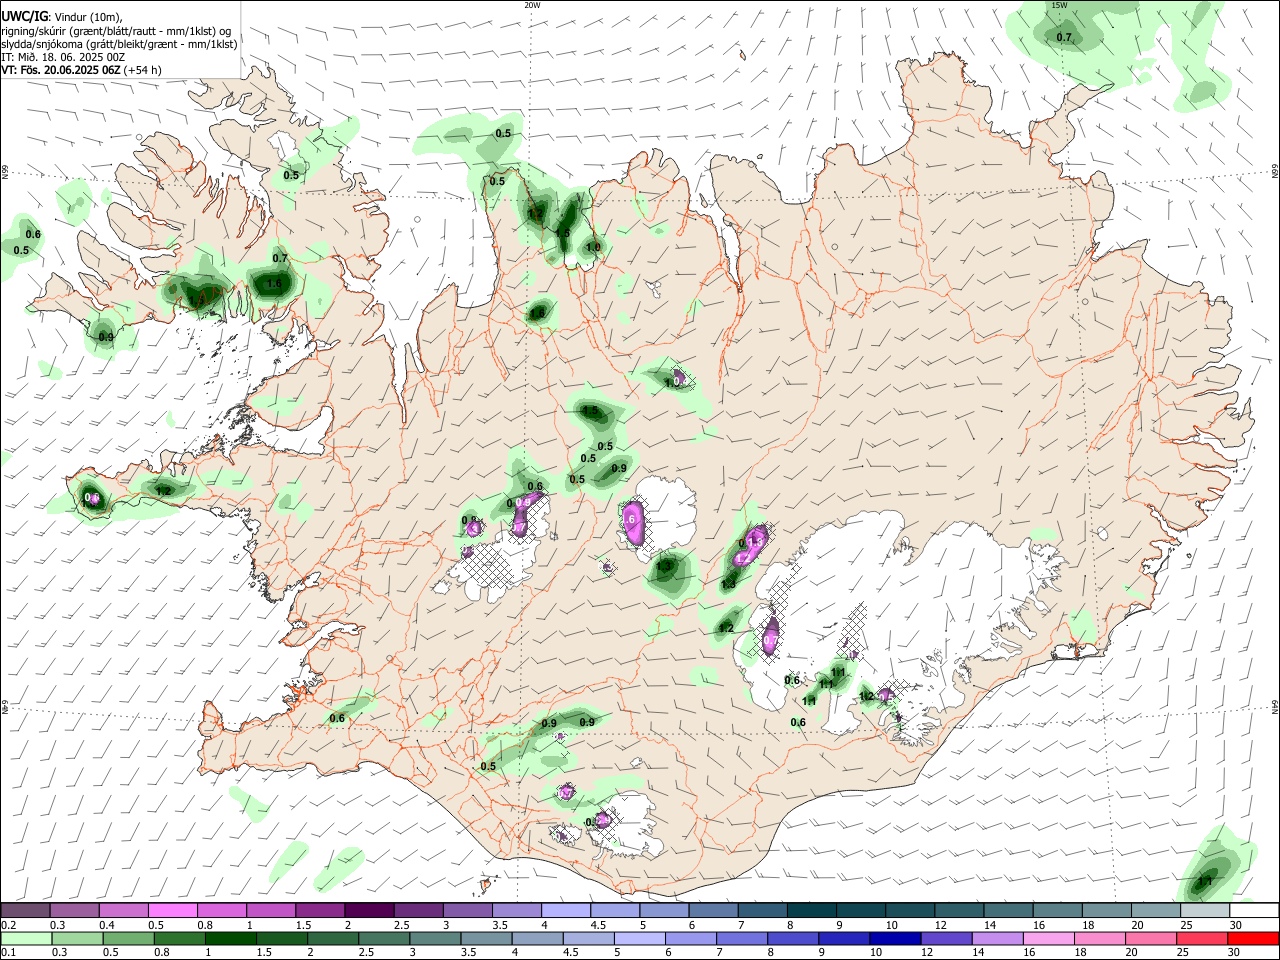This screenshot has height=960, width=1280.
Task: Click the '0.2' label at the snow scale start
Action: point(8,925)
